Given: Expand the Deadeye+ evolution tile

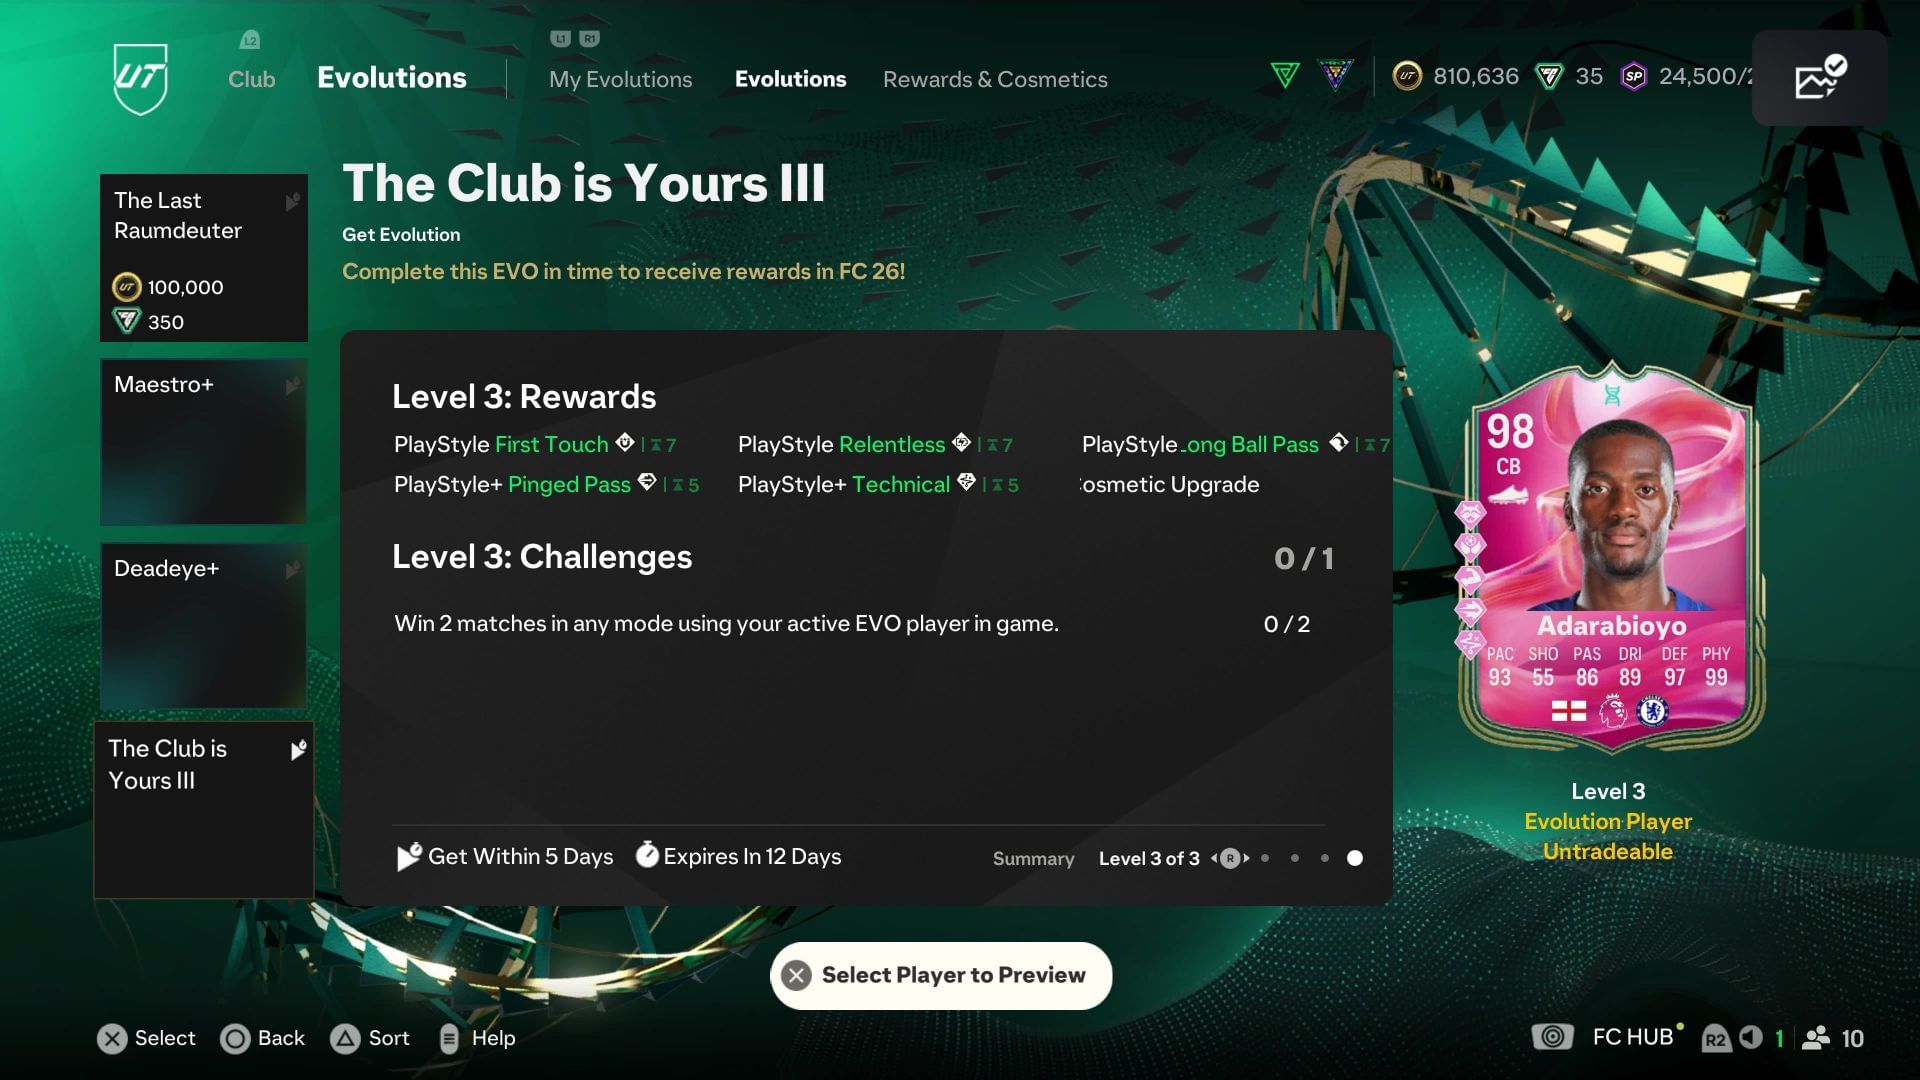Looking at the screenshot, I should click(204, 626).
